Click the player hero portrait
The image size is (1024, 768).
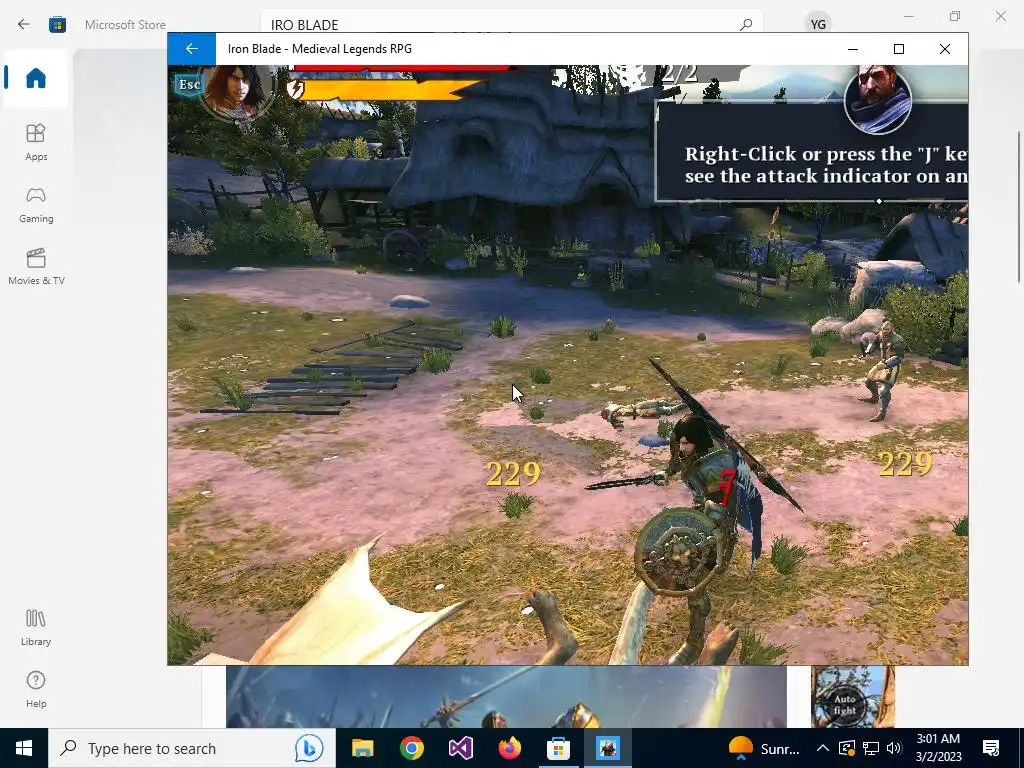[x=236, y=91]
